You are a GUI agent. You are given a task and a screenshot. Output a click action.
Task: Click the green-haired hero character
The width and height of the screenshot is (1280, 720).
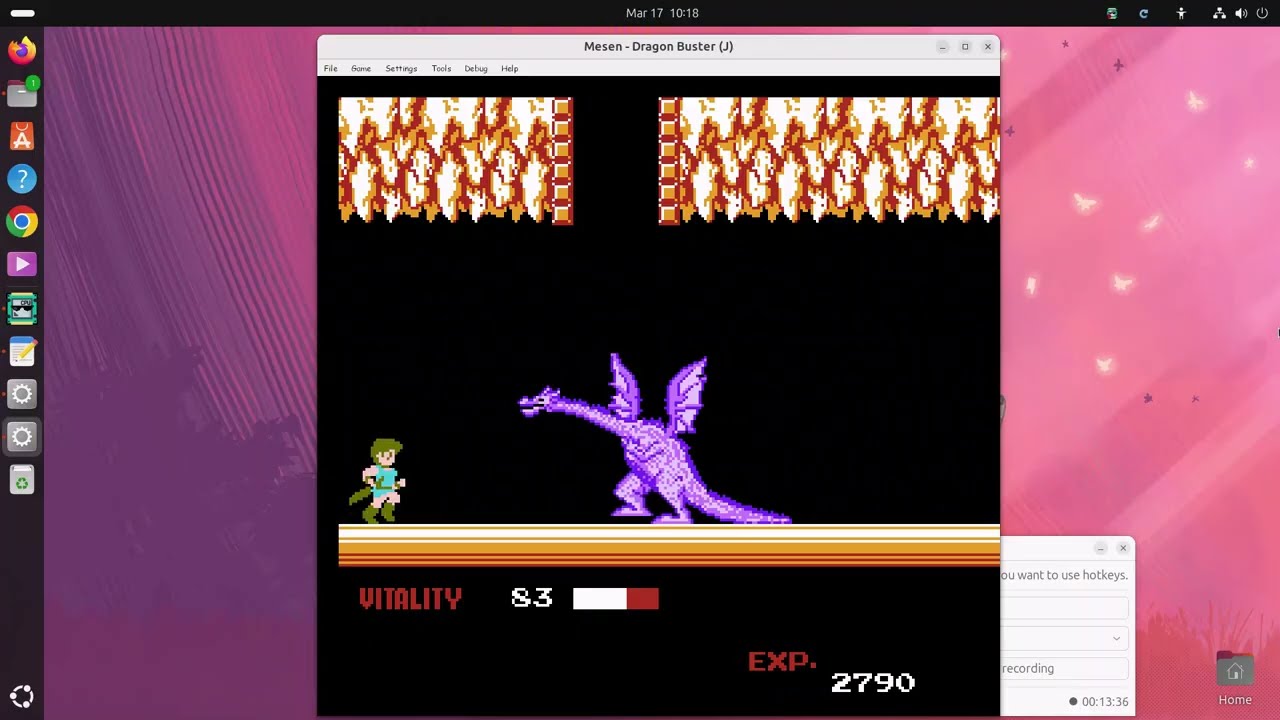pyautogui.click(x=378, y=481)
